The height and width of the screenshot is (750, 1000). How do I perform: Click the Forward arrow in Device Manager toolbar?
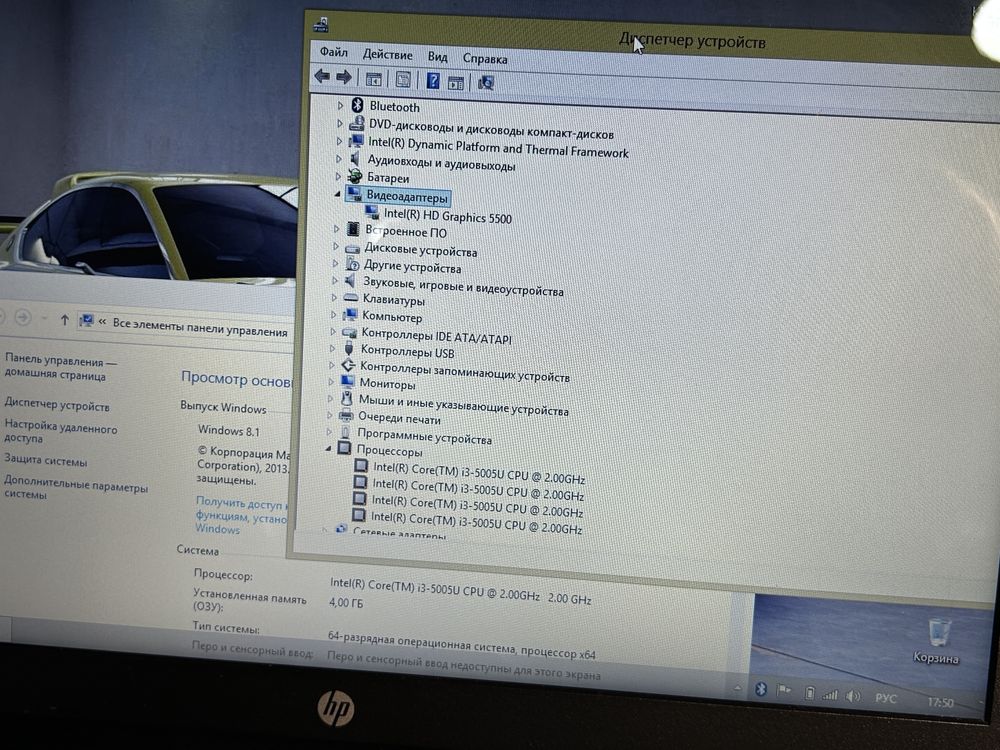(x=344, y=77)
